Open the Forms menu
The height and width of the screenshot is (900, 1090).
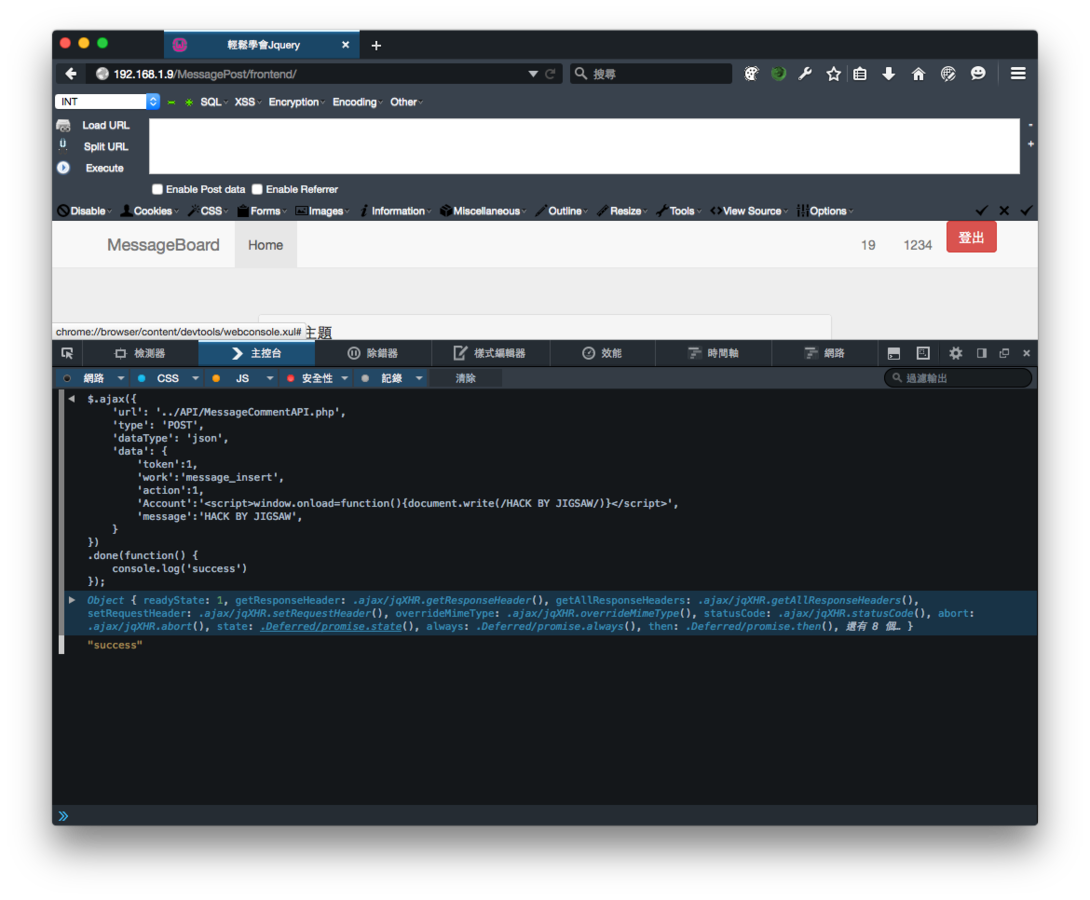point(262,211)
